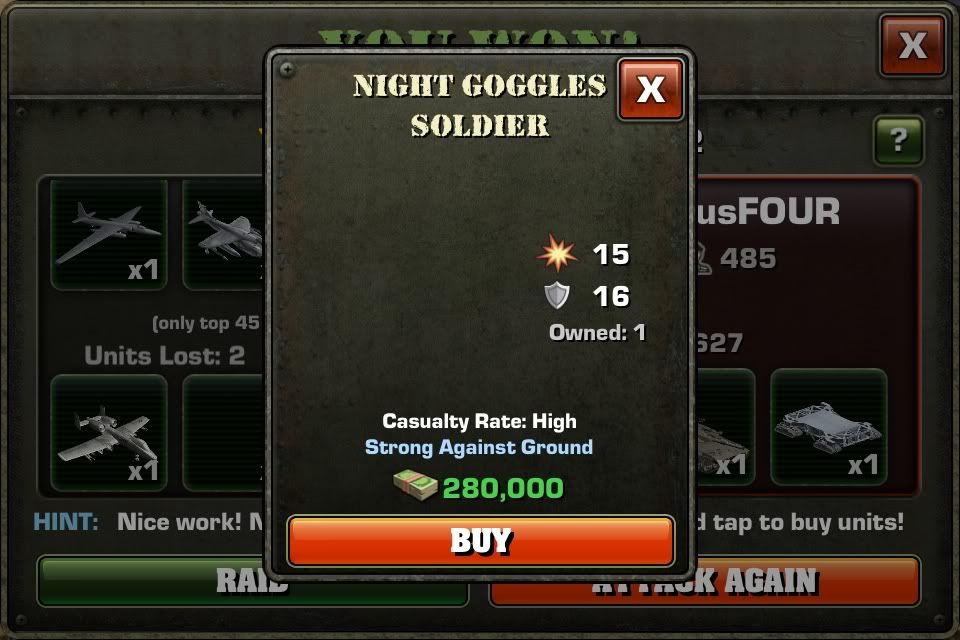This screenshot has height=640, width=960.
Task: Select the A-10 warthog unit thumbnail
Action: [109, 432]
